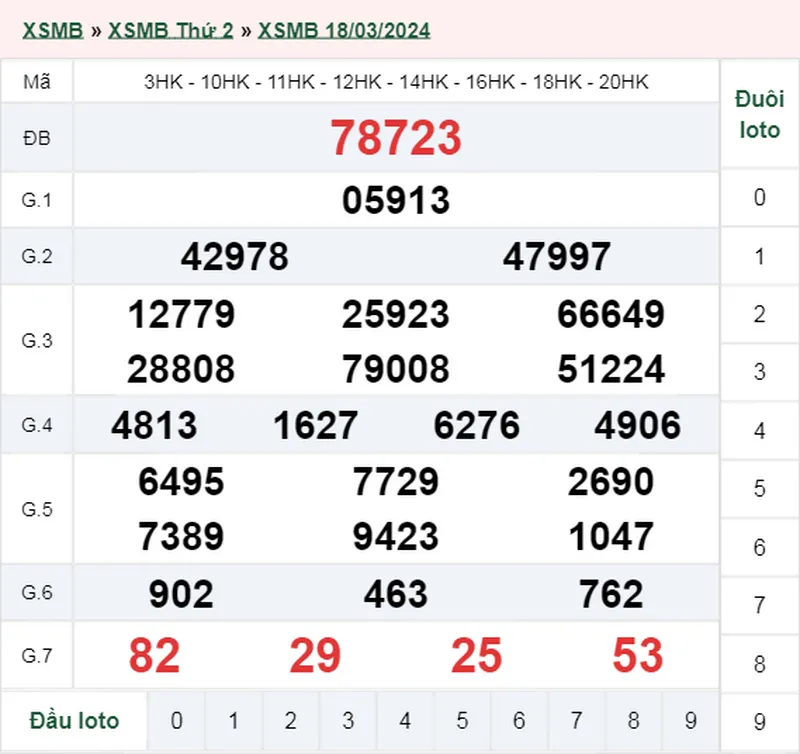Click the XSMB breadcrumb link

click(x=52, y=30)
